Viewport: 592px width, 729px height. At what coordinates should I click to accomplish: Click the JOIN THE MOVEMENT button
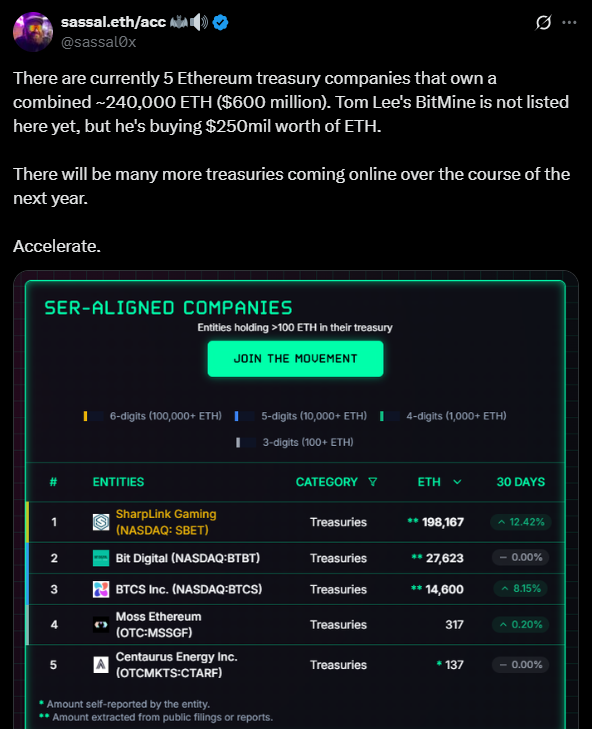pyautogui.click(x=295, y=358)
